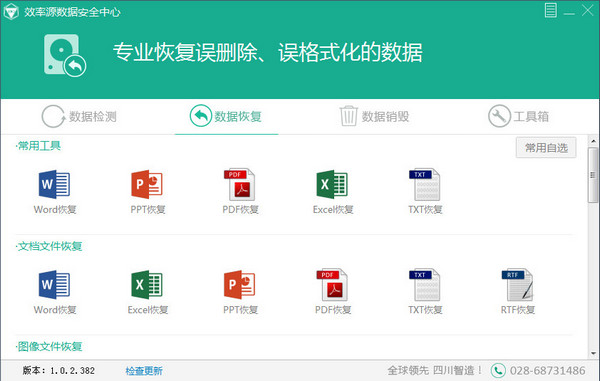Open PDF恢复 in 常用工具 section
Screen dimensions: 600x381
click(x=240, y=191)
